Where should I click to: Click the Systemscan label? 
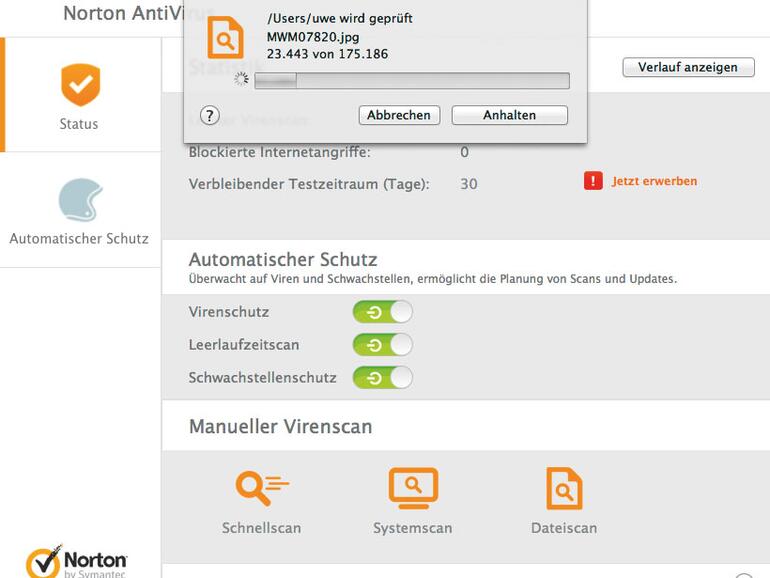pyautogui.click(x=413, y=528)
